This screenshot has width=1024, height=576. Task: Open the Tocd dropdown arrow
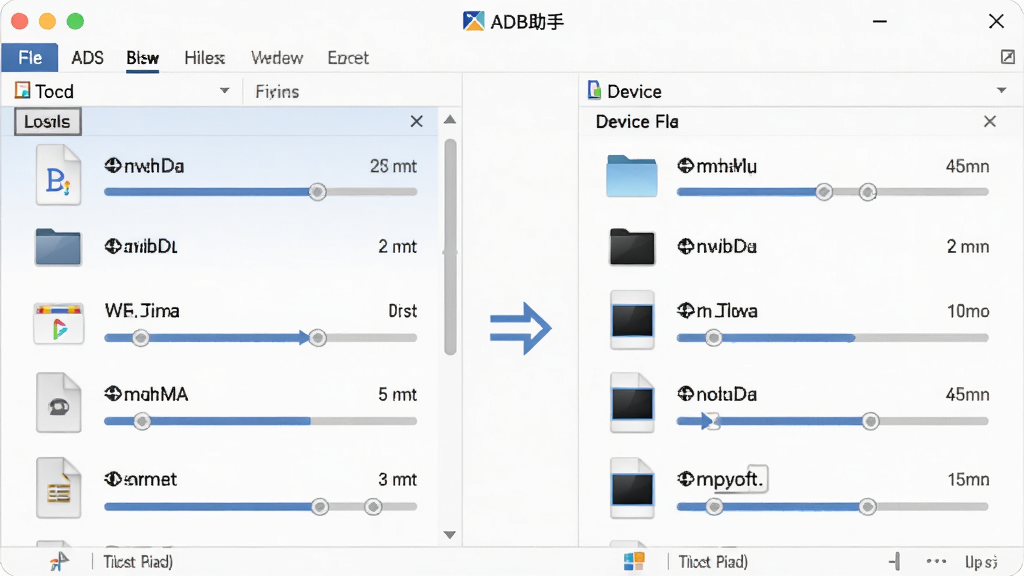[225, 90]
